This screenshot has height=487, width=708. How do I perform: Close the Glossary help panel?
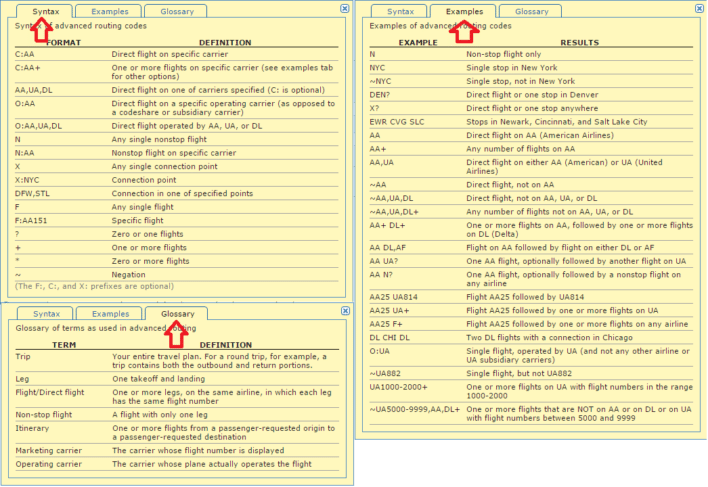[x=345, y=311]
